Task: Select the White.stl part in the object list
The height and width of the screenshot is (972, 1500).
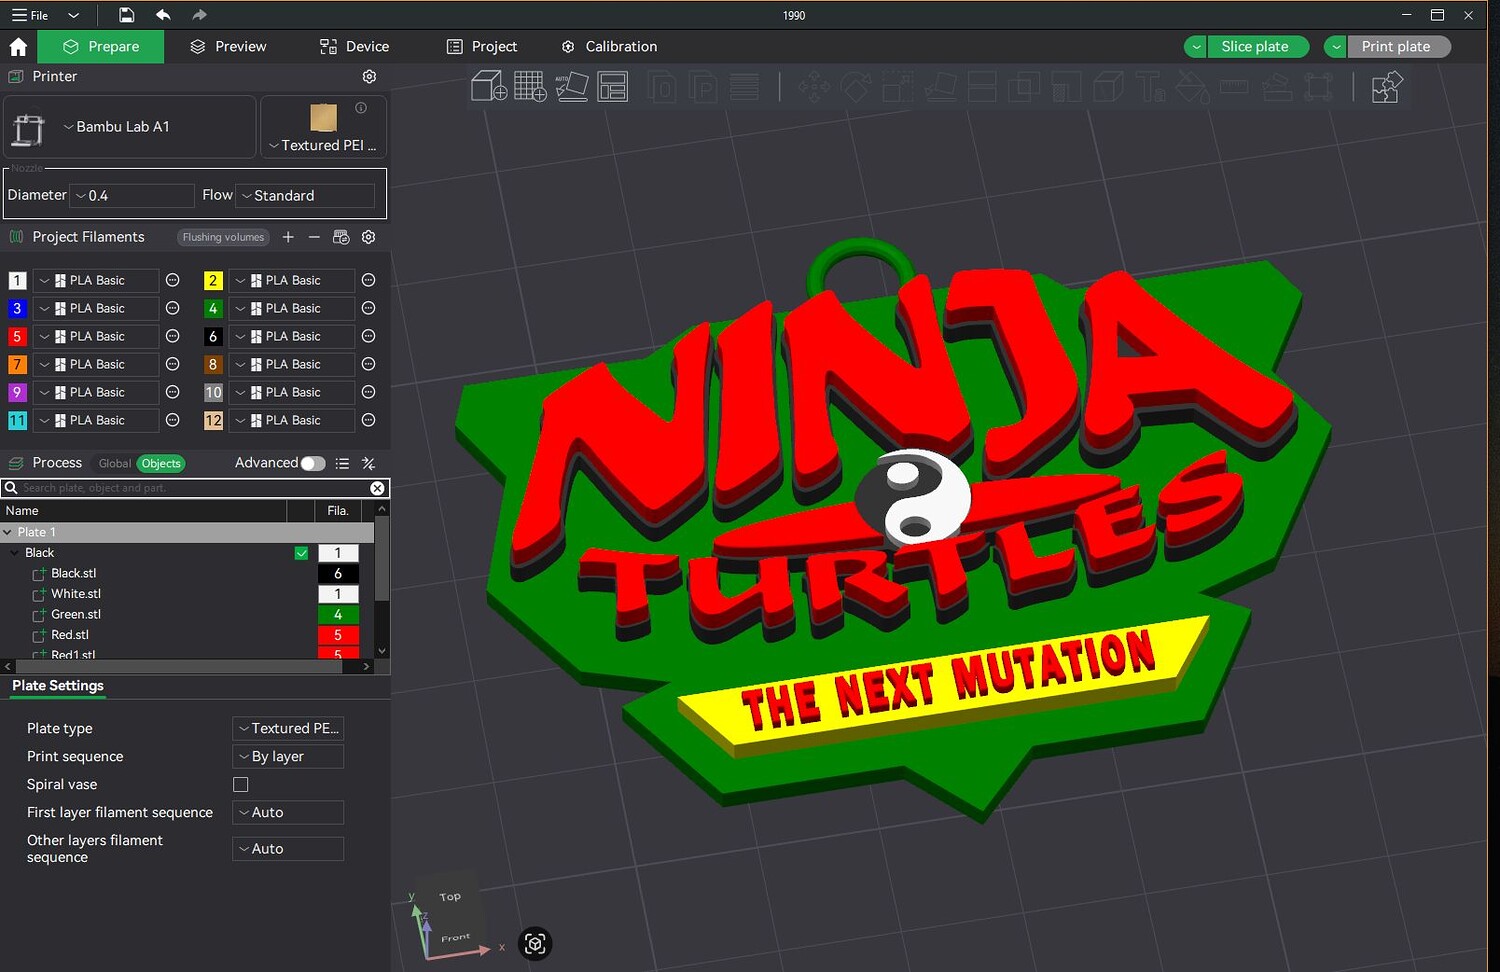Action: pyautogui.click(x=76, y=594)
